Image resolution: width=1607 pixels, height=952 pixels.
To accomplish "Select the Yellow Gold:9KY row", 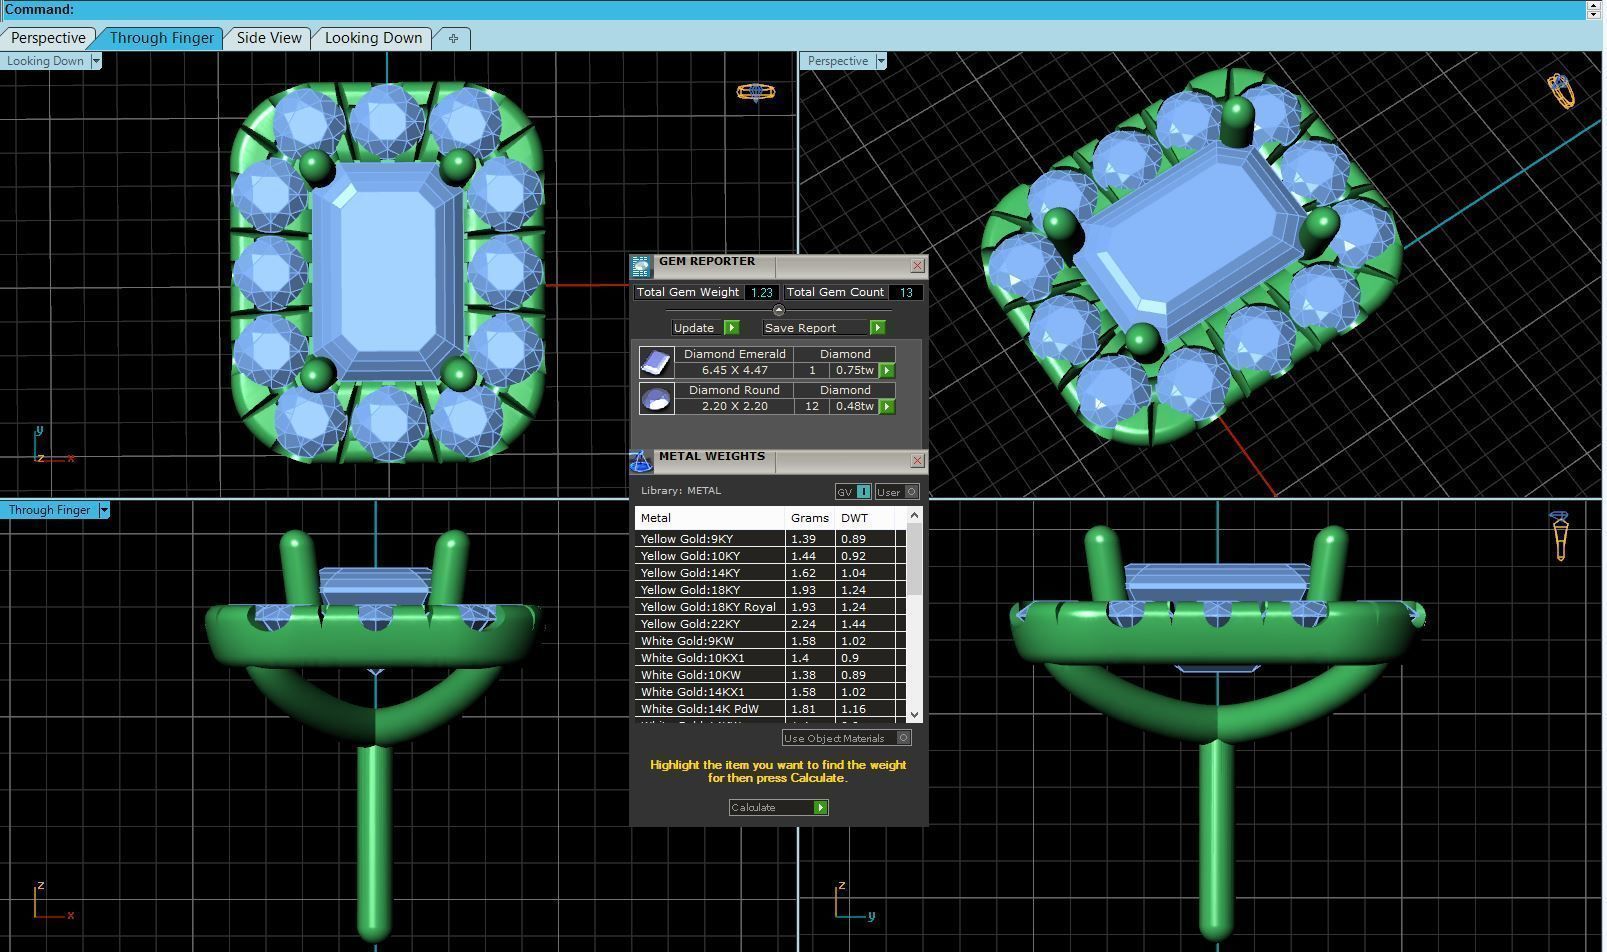I will pos(770,539).
